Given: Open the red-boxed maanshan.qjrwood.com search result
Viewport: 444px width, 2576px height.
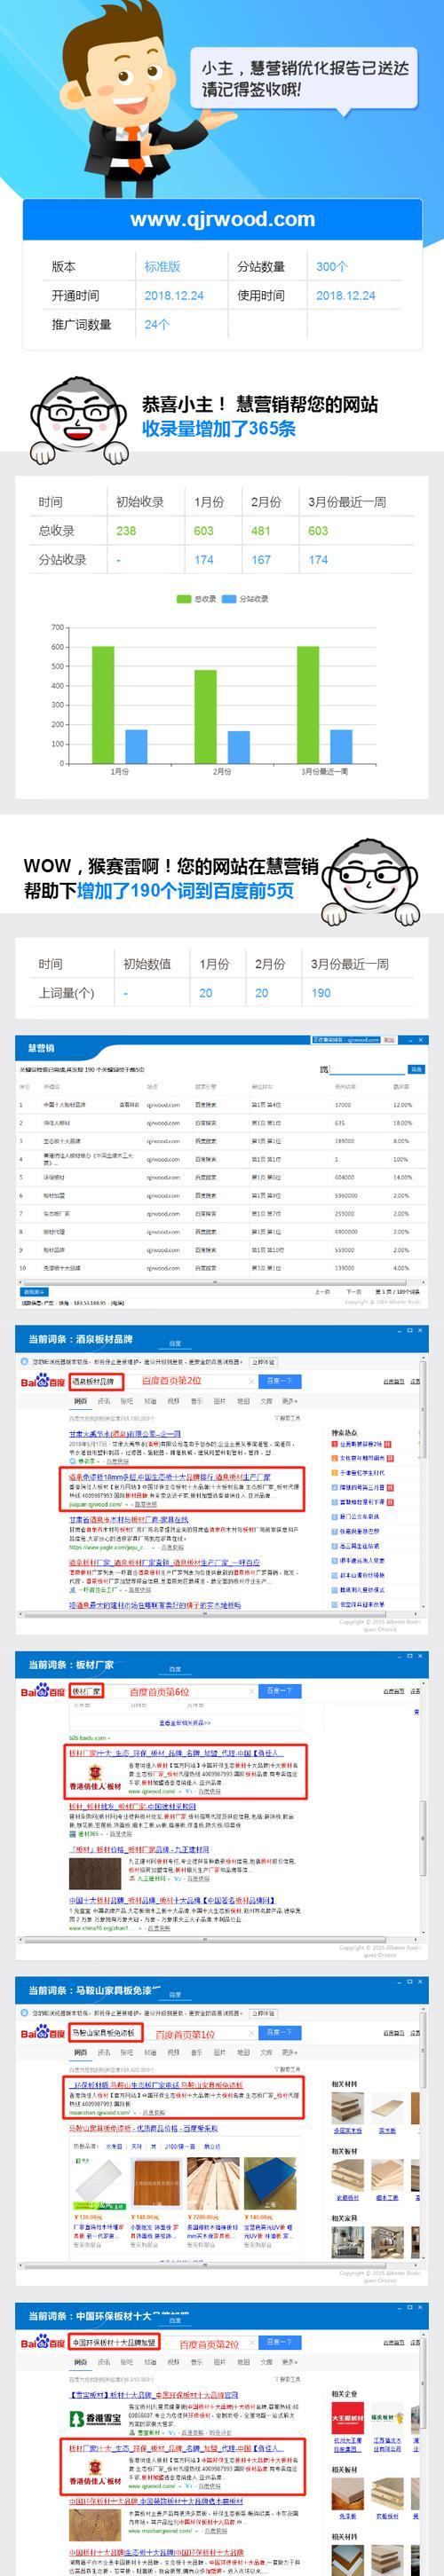Looking at the screenshot, I should tap(183, 2097).
